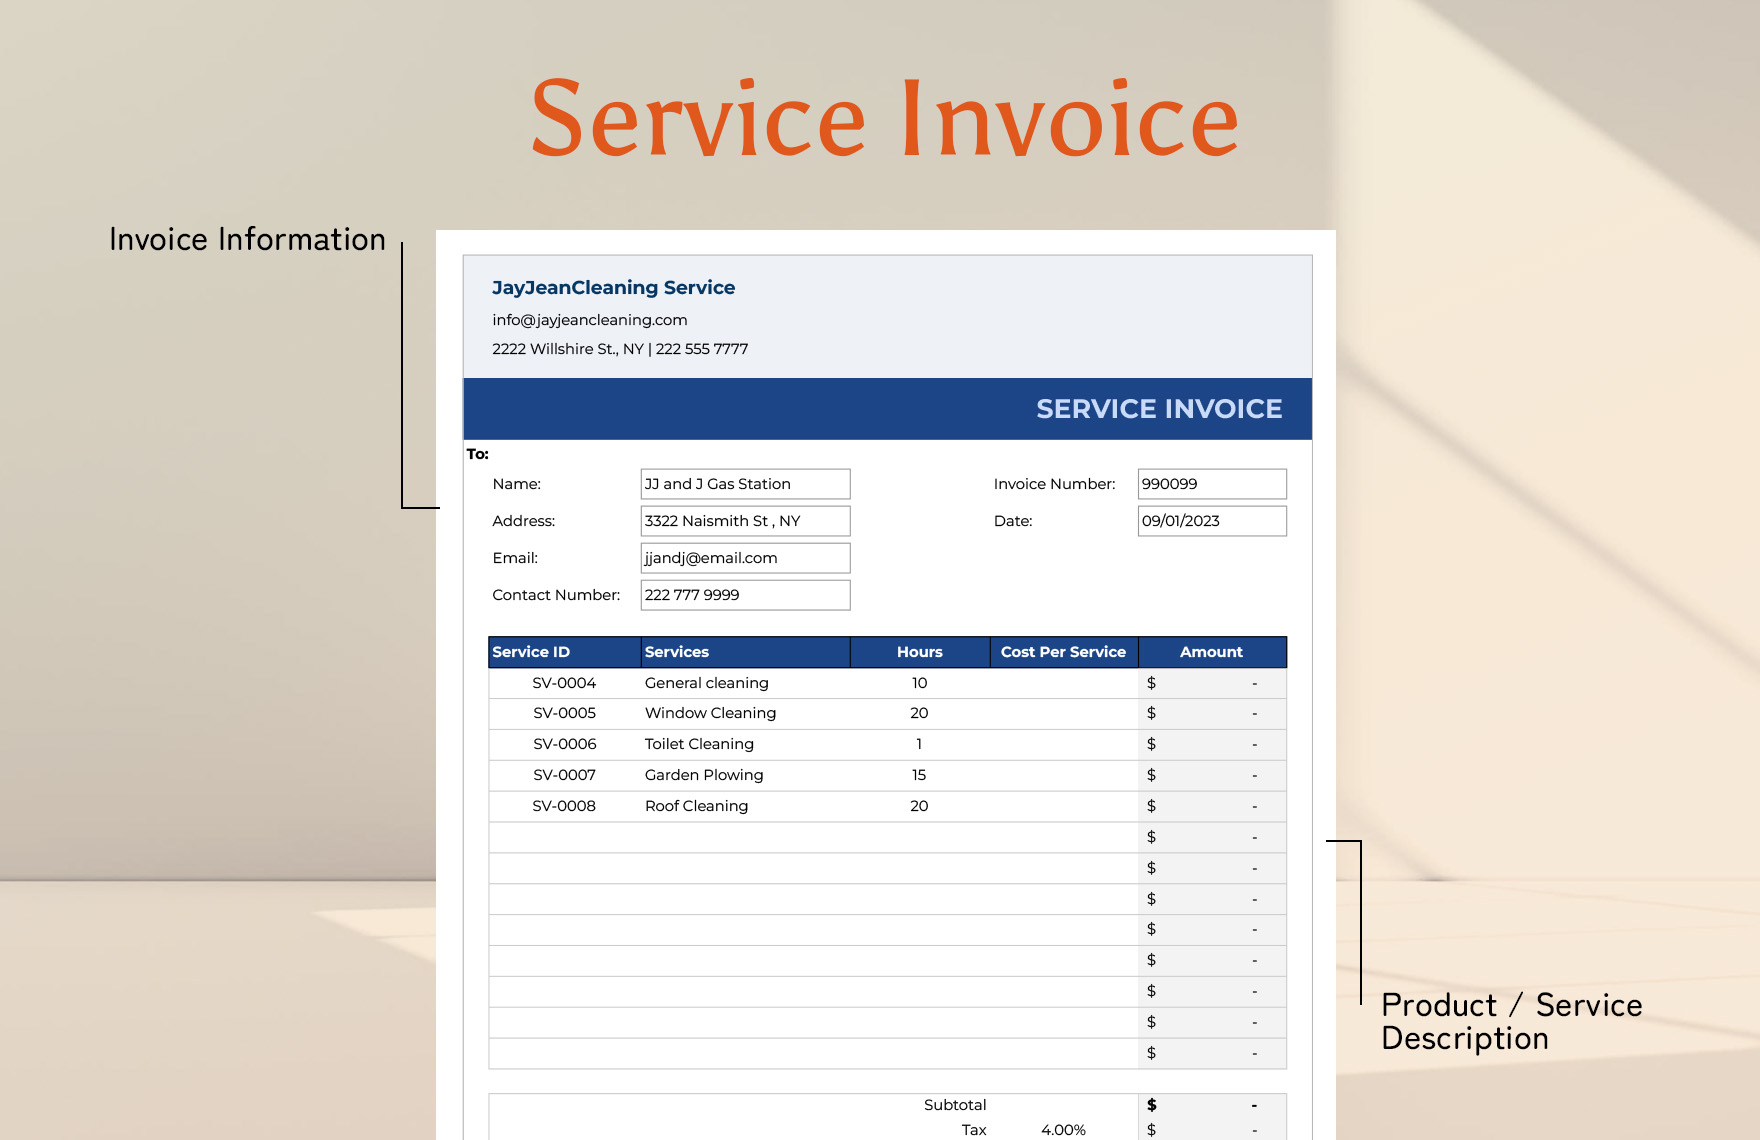This screenshot has height=1140, width=1760.
Task: Click the Address field with 3322 Naismith St
Action: (745, 520)
